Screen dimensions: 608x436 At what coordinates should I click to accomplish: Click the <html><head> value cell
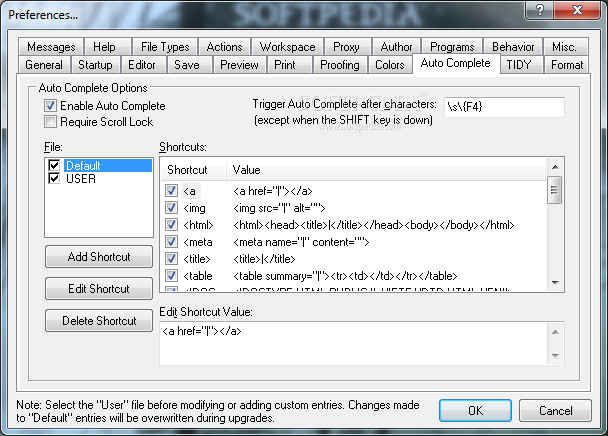click(373, 225)
